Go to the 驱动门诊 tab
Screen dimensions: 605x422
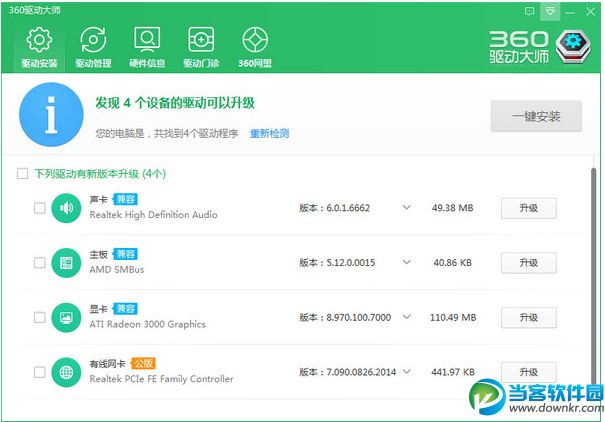pos(201,47)
